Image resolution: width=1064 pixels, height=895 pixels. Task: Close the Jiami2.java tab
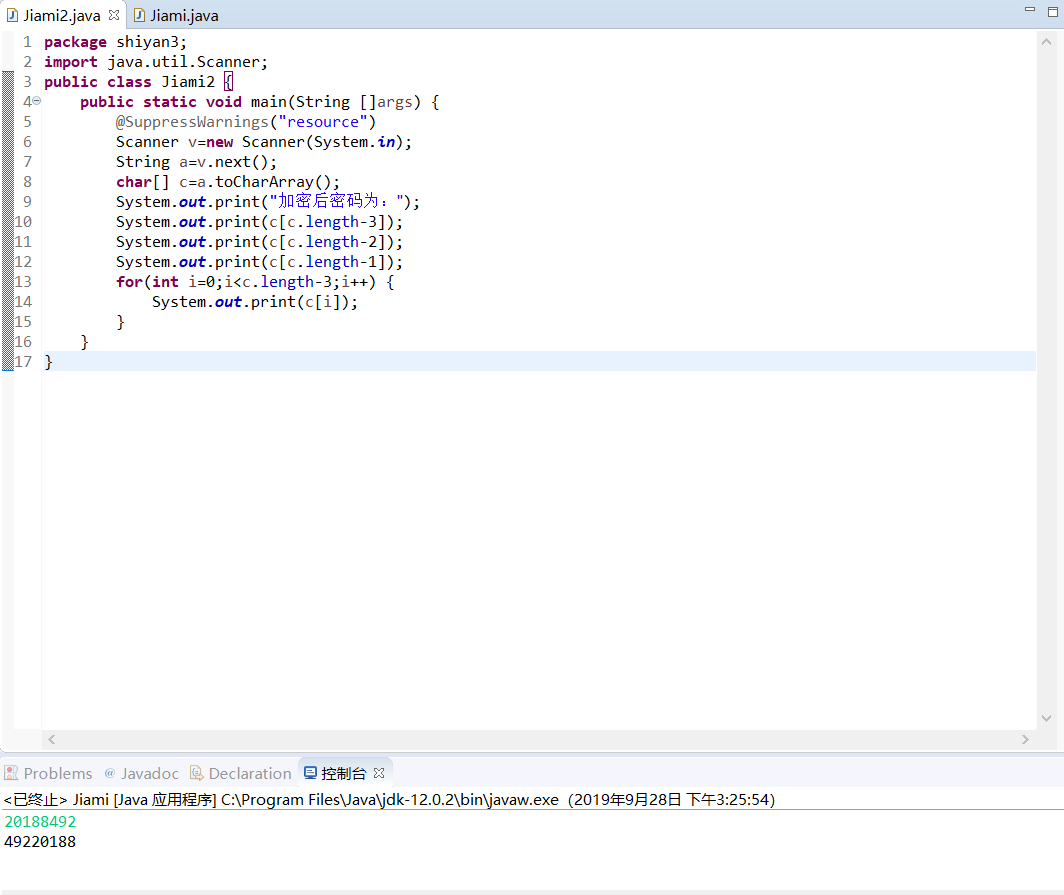(114, 14)
